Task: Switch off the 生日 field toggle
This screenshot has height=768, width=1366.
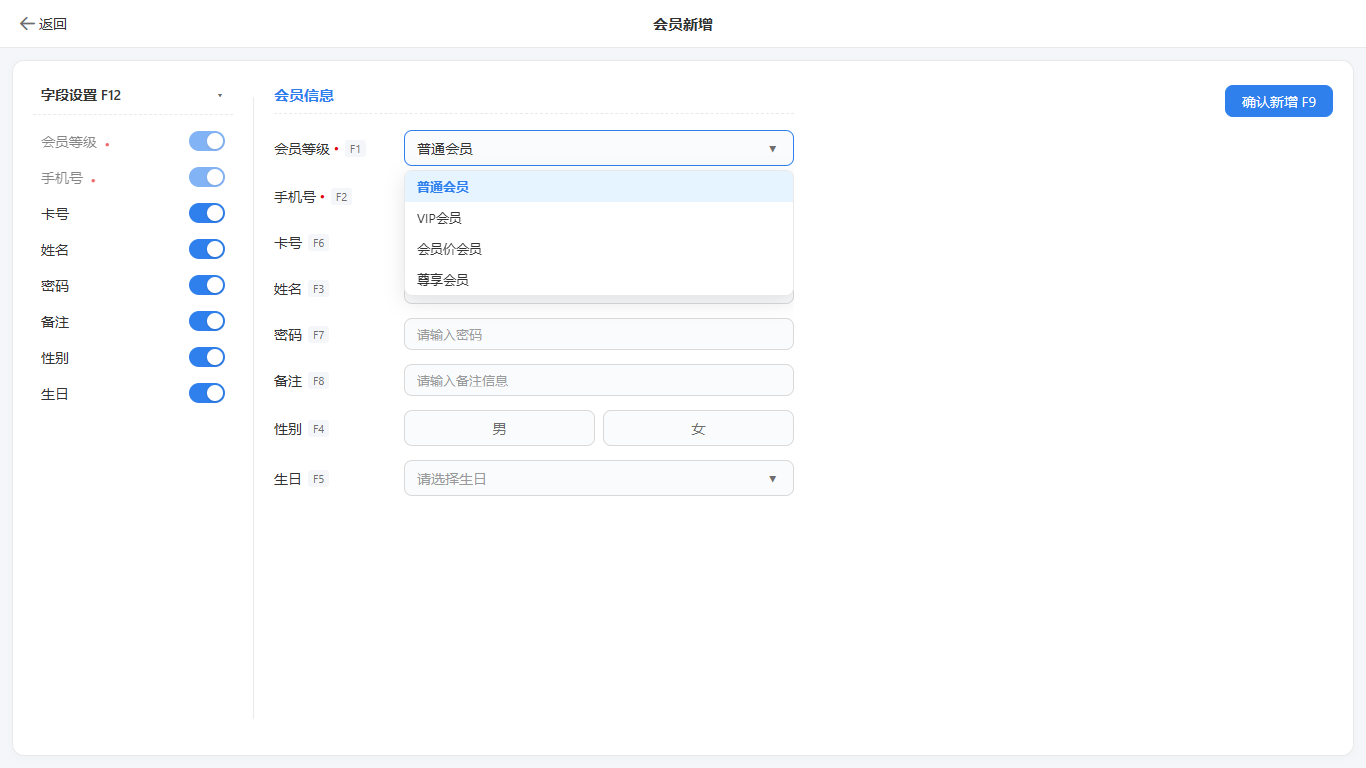Action: coord(207,393)
